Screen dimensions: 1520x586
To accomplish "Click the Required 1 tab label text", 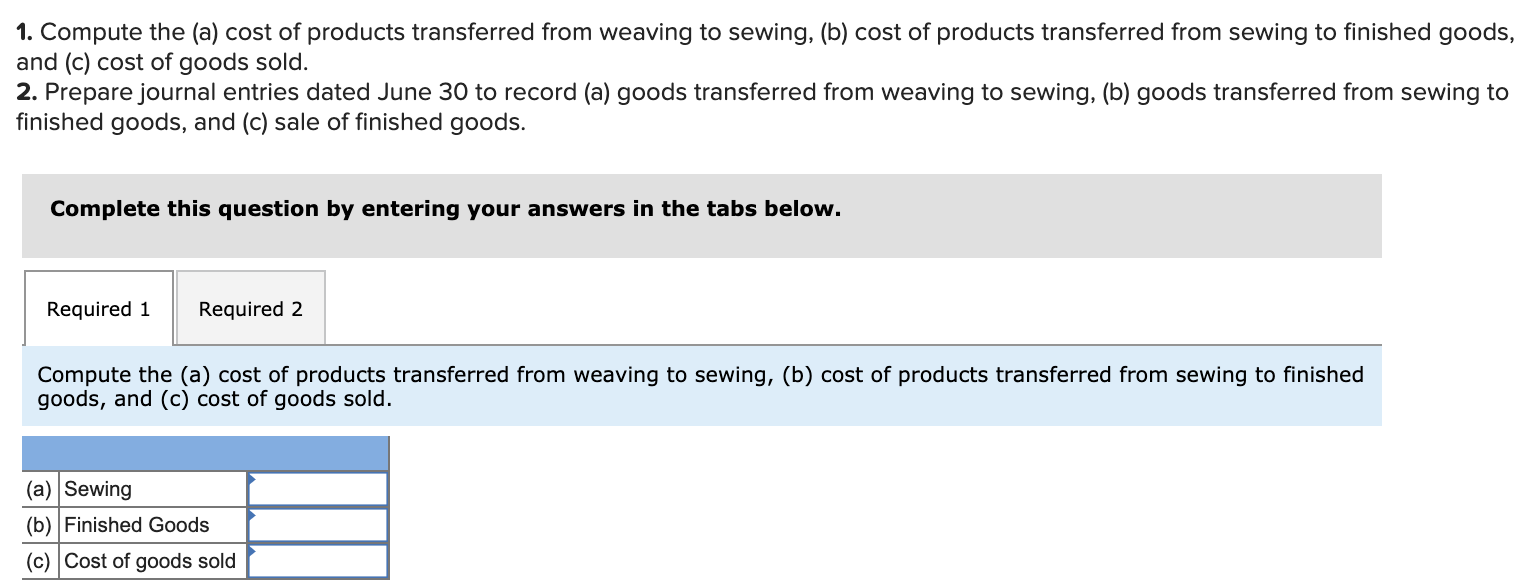I will click(x=98, y=309).
